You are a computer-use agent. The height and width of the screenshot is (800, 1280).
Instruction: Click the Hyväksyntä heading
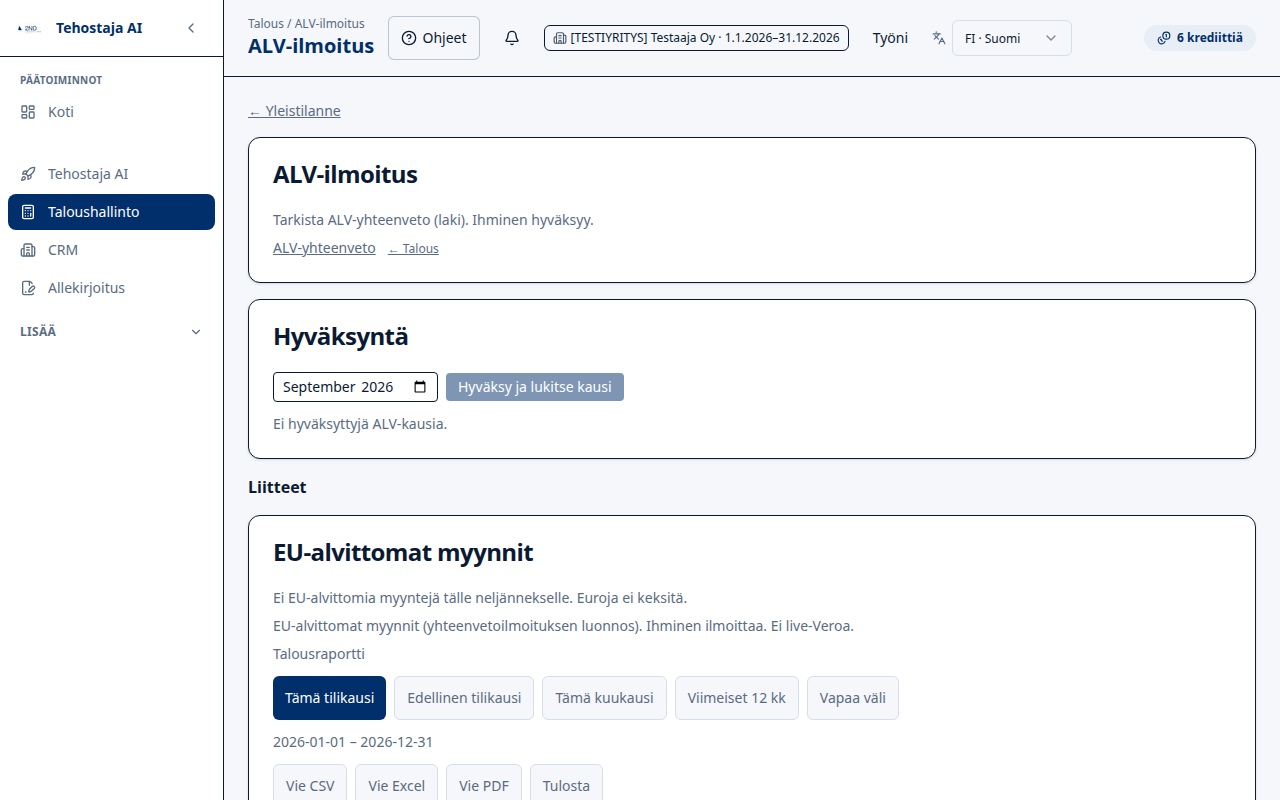point(341,337)
